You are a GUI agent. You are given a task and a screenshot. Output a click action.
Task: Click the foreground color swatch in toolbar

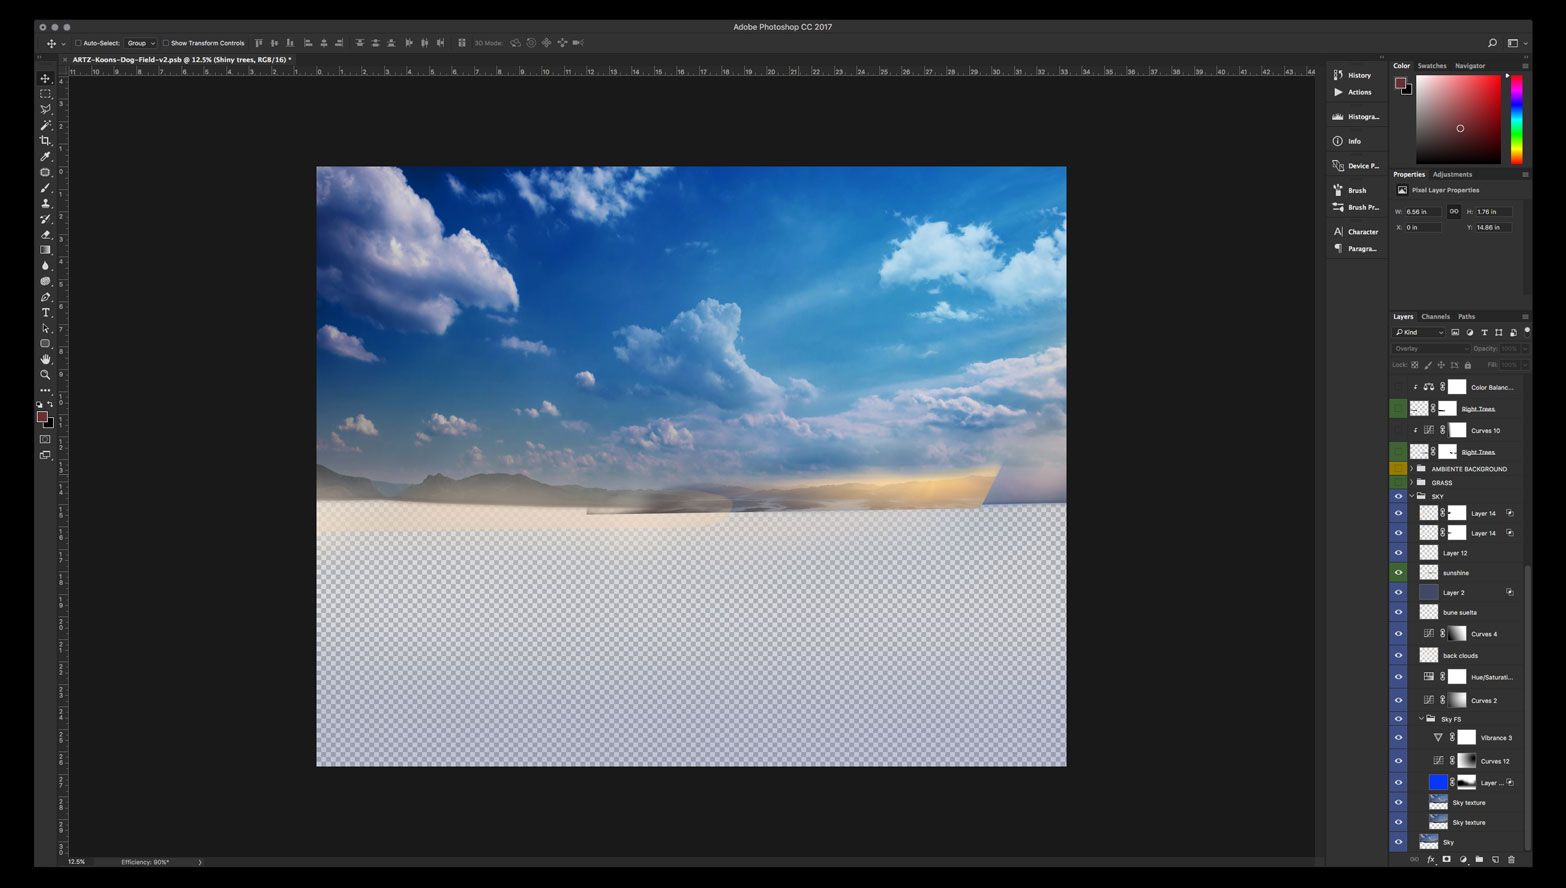click(x=42, y=416)
